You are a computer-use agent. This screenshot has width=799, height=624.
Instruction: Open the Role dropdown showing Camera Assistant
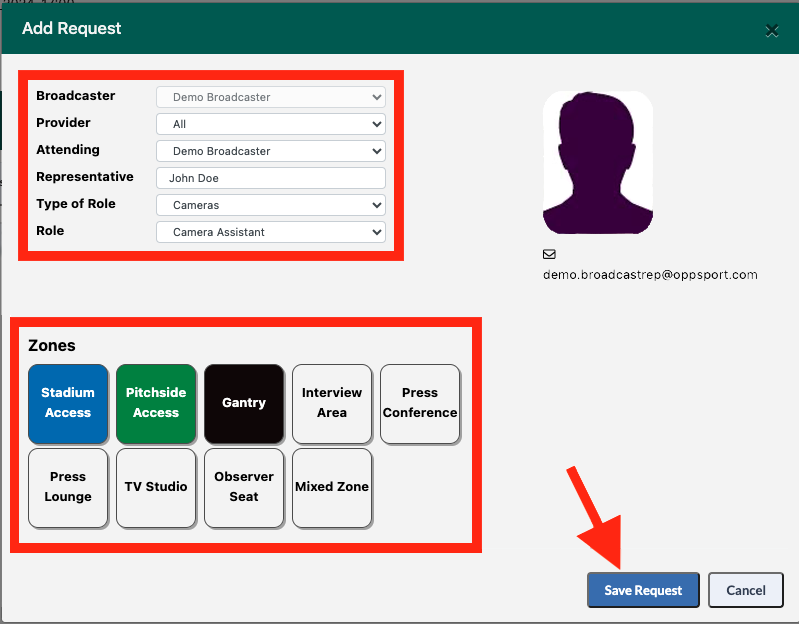271,232
